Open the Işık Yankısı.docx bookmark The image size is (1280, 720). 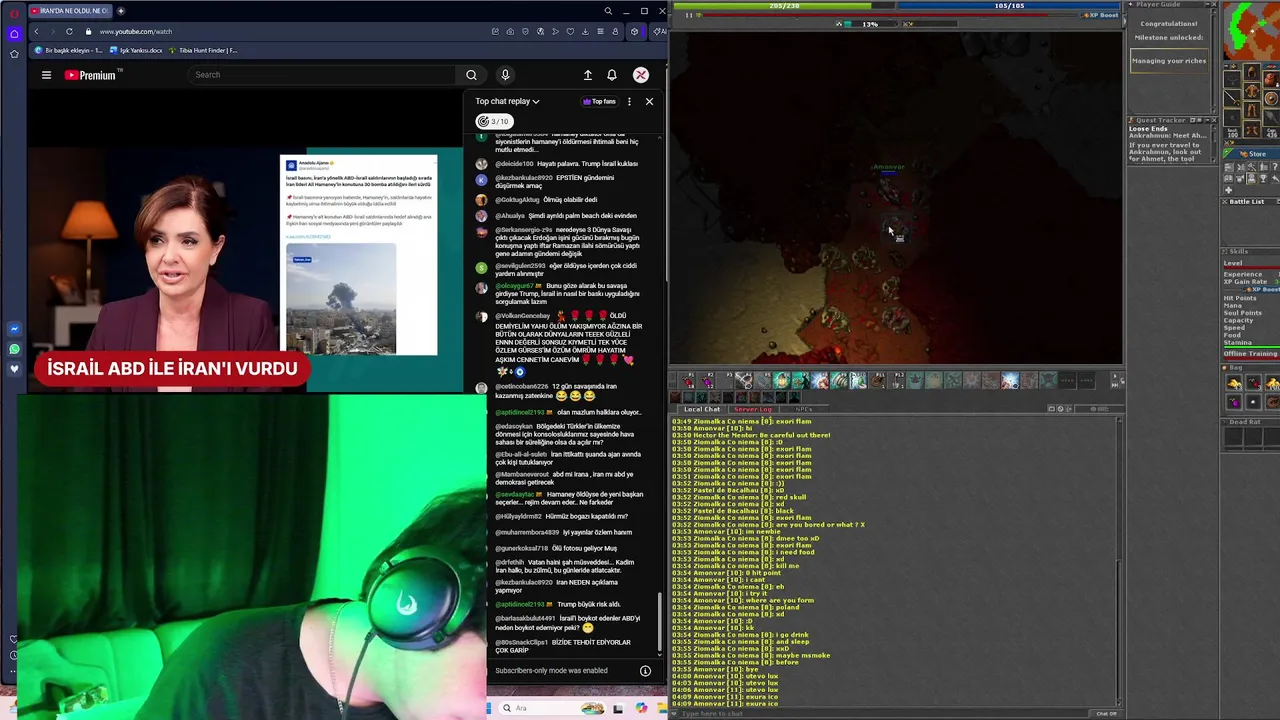(136, 50)
